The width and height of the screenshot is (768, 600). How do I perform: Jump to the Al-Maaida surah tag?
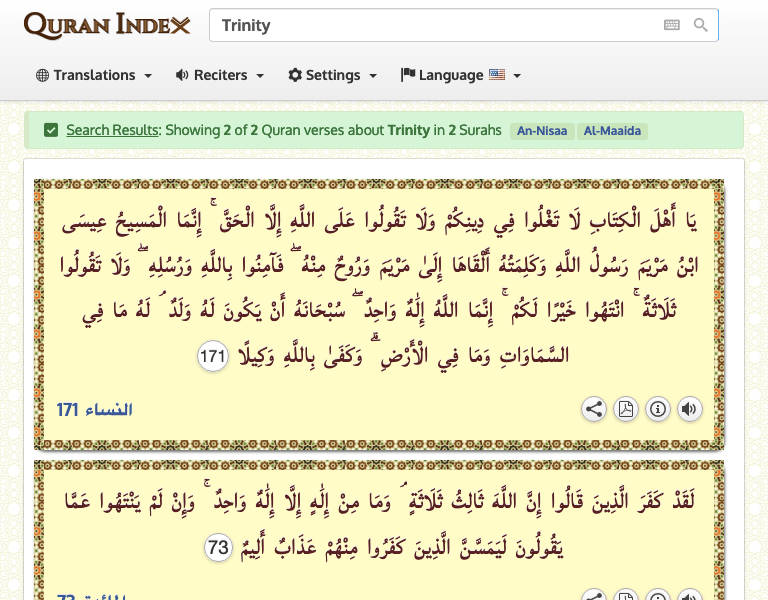coord(612,131)
